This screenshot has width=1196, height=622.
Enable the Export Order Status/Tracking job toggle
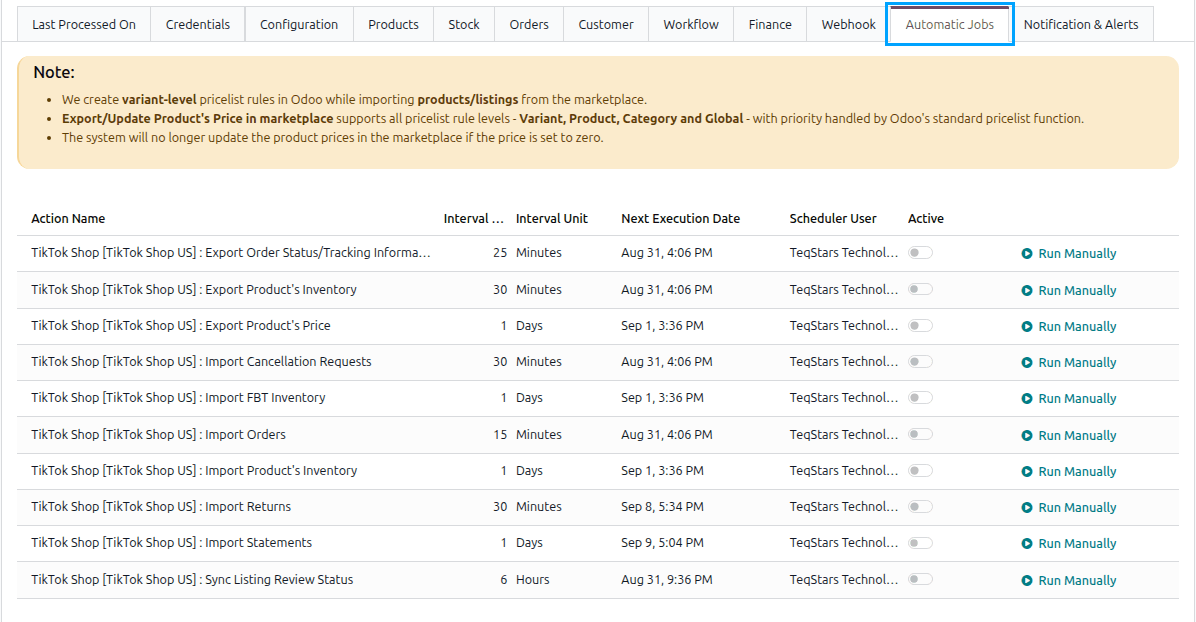(x=921, y=253)
